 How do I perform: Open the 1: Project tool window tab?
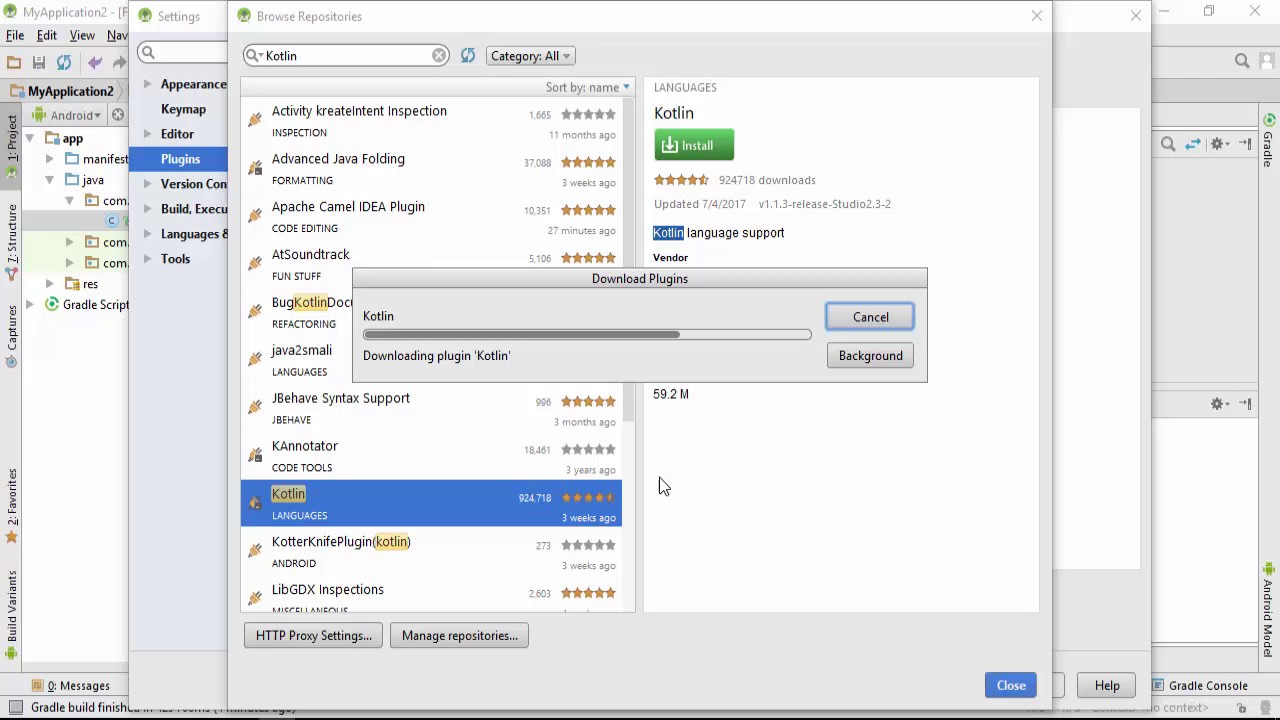click(x=11, y=146)
